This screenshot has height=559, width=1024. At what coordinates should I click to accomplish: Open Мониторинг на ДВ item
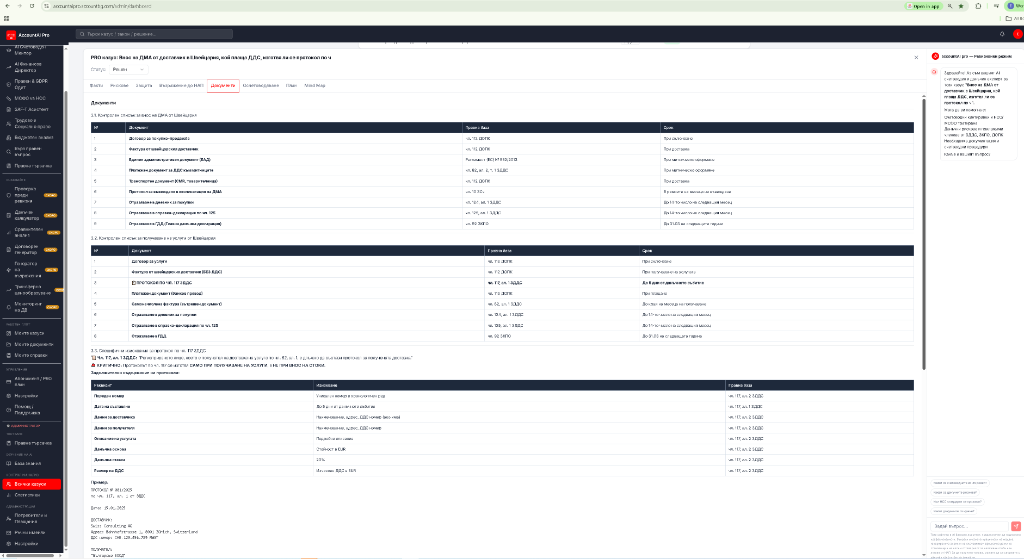point(30,306)
